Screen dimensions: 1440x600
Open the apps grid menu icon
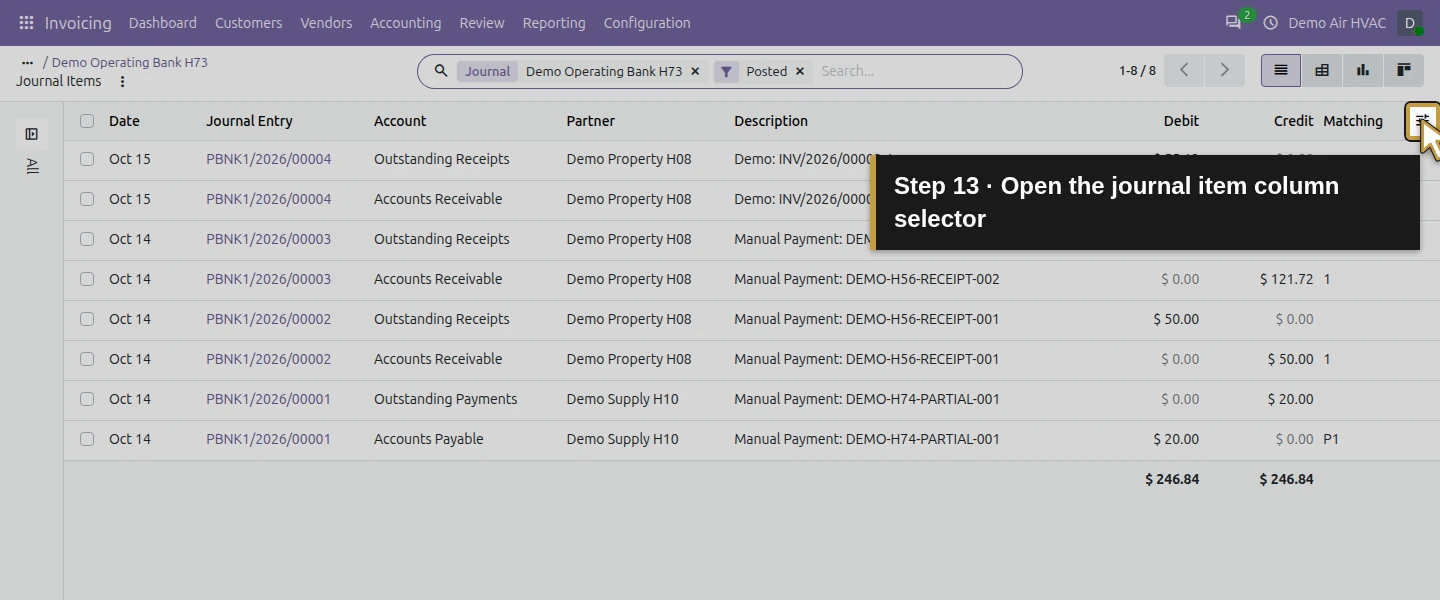(x=26, y=22)
